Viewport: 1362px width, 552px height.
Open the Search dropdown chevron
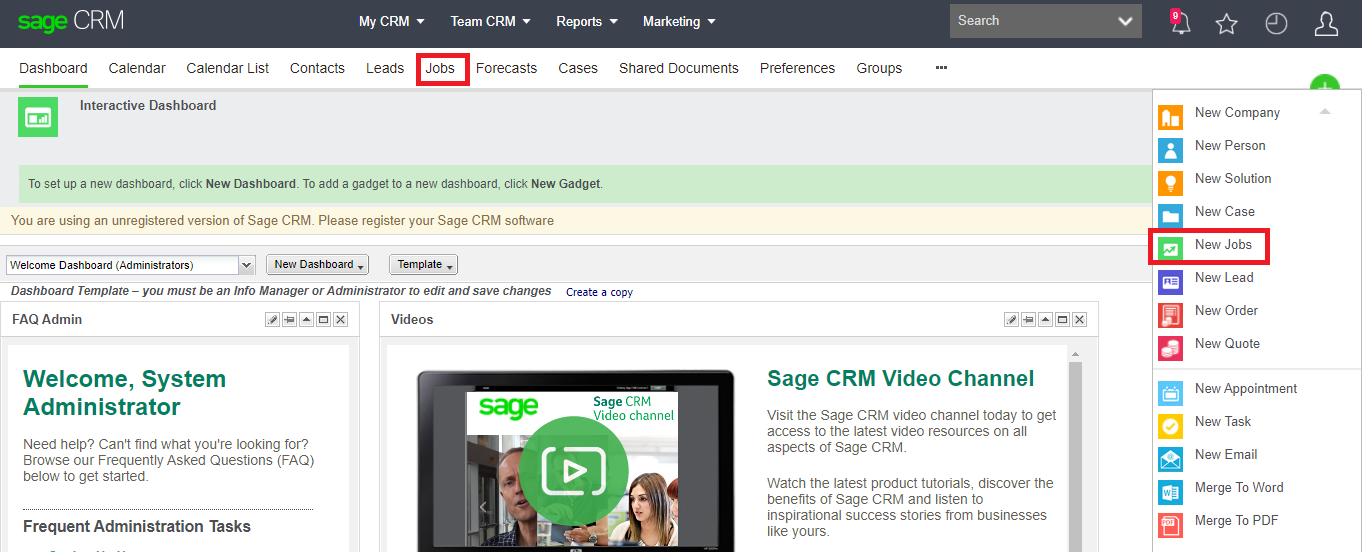tap(1126, 21)
